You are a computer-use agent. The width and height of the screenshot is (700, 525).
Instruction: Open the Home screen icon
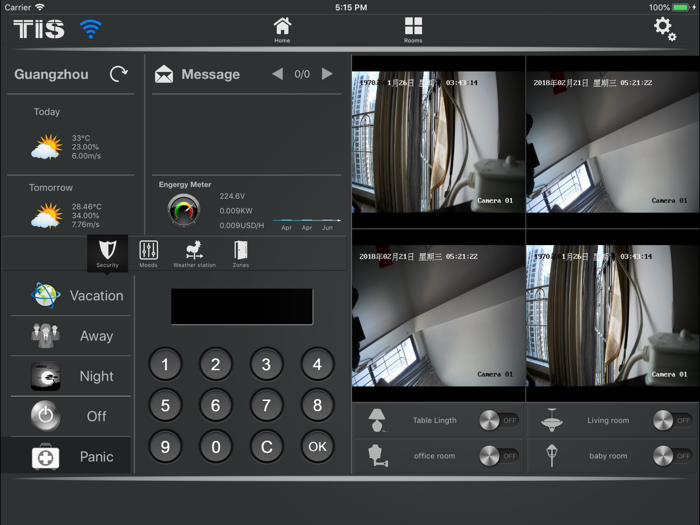282,29
